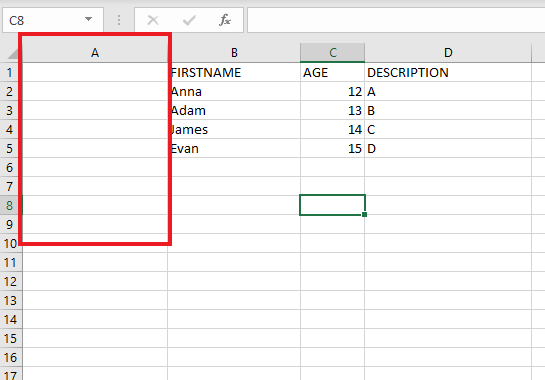Select column B header
545x380 pixels.
pos(234,53)
